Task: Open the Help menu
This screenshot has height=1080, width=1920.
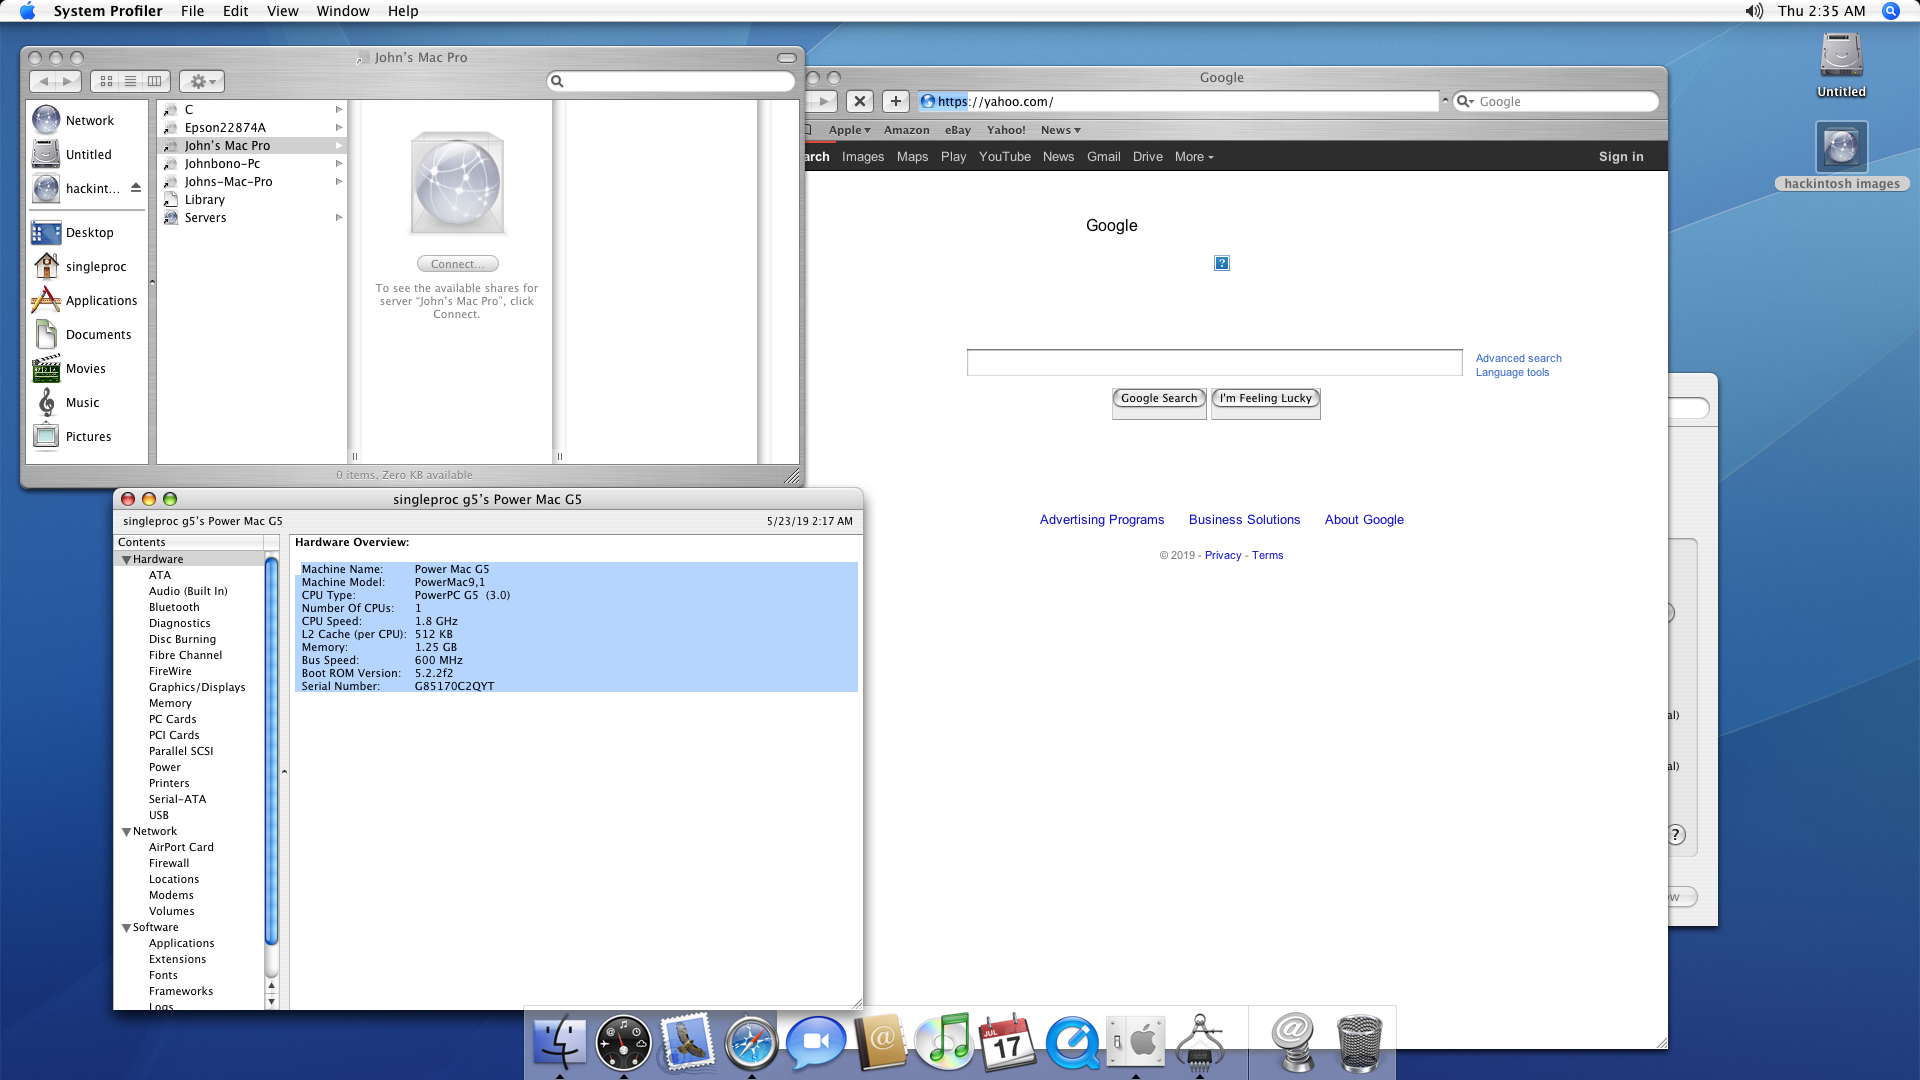Action: coord(403,11)
